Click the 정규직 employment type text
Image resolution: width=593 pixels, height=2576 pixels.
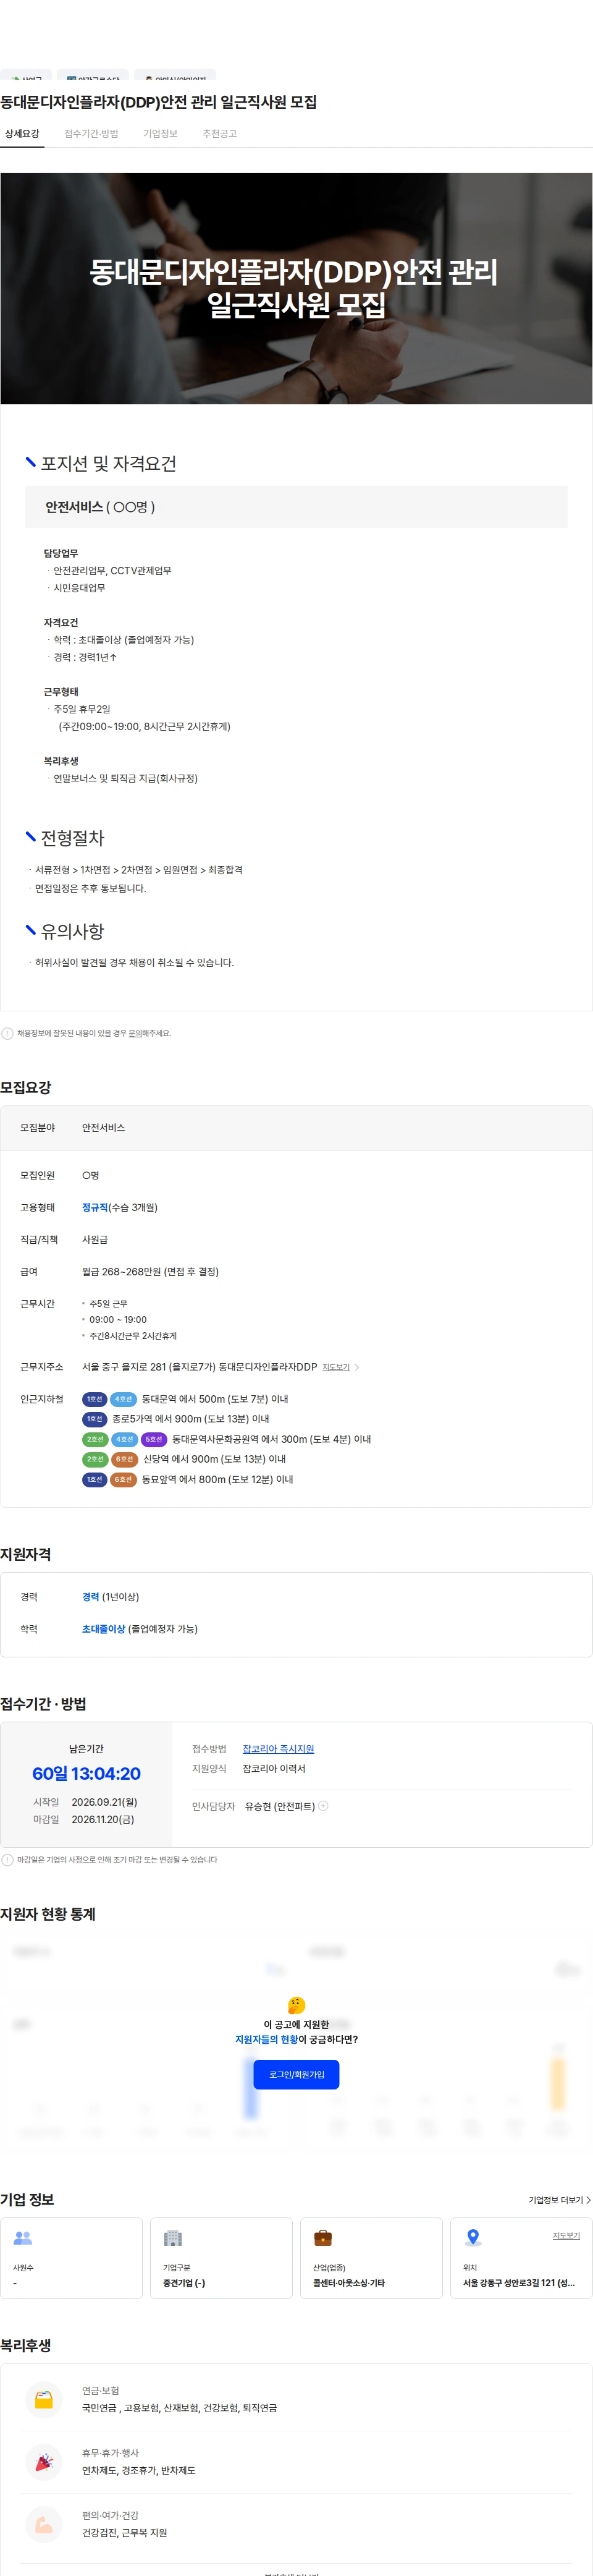pyautogui.click(x=95, y=1207)
